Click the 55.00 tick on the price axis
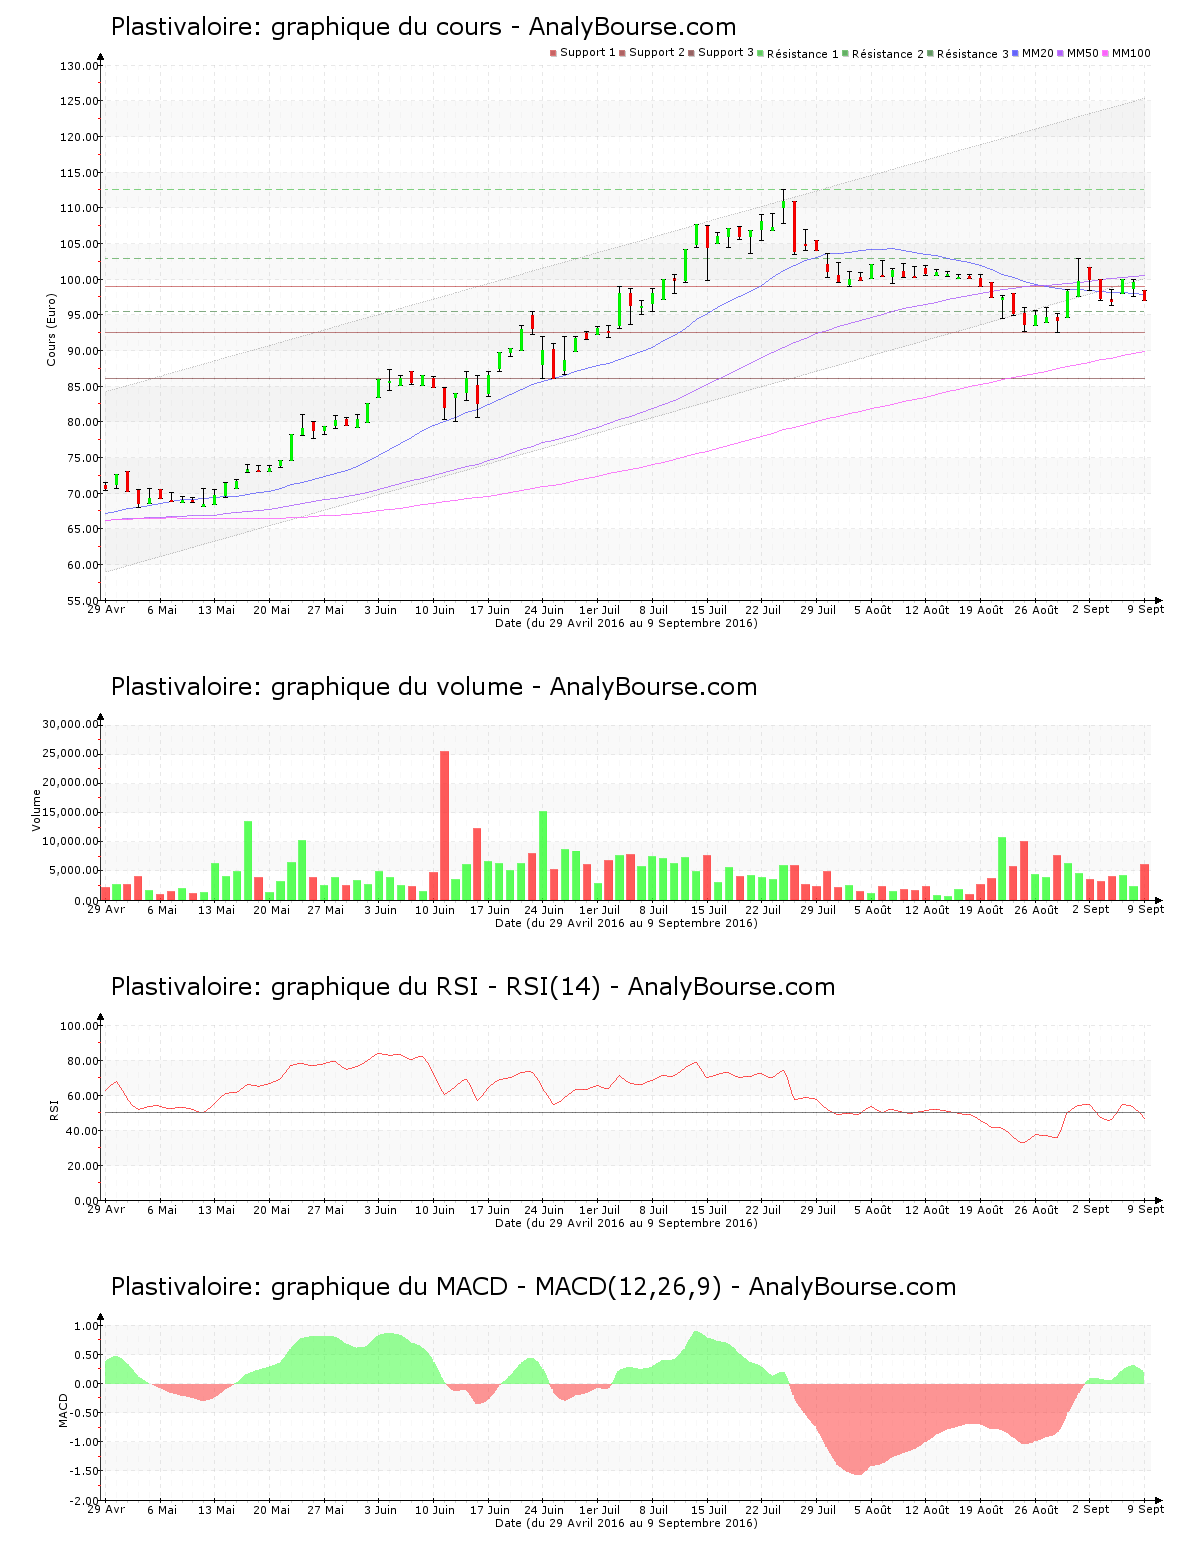The image size is (1200, 1550). coord(82,601)
